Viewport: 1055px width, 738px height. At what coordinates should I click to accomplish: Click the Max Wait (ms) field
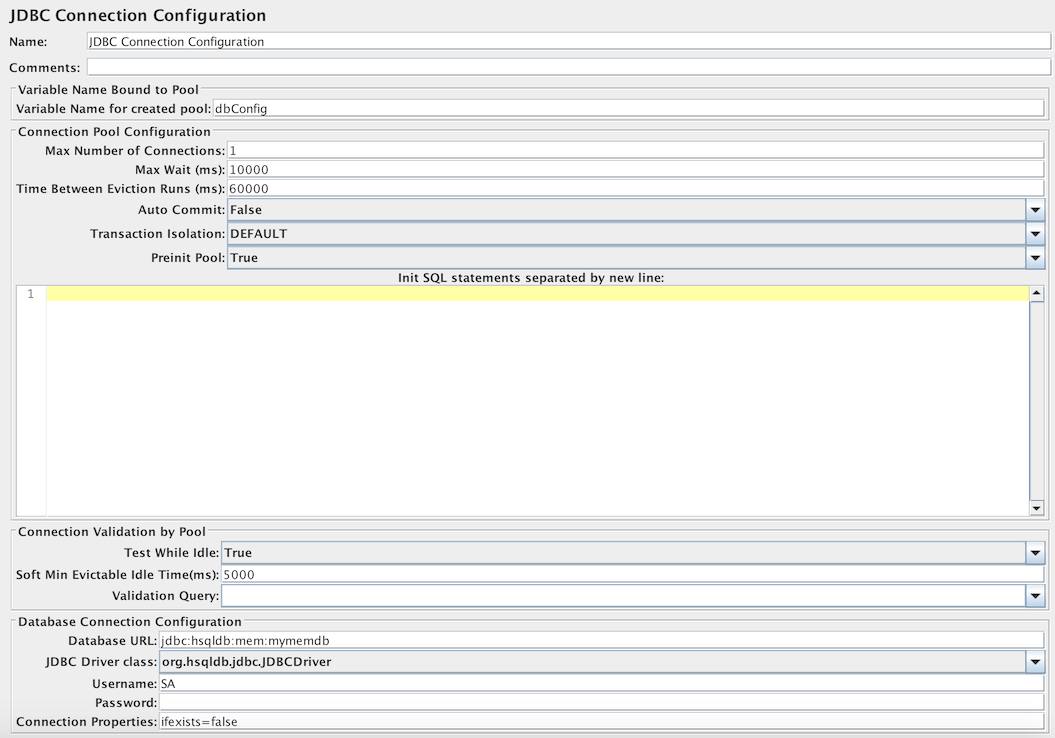(x=636, y=170)
